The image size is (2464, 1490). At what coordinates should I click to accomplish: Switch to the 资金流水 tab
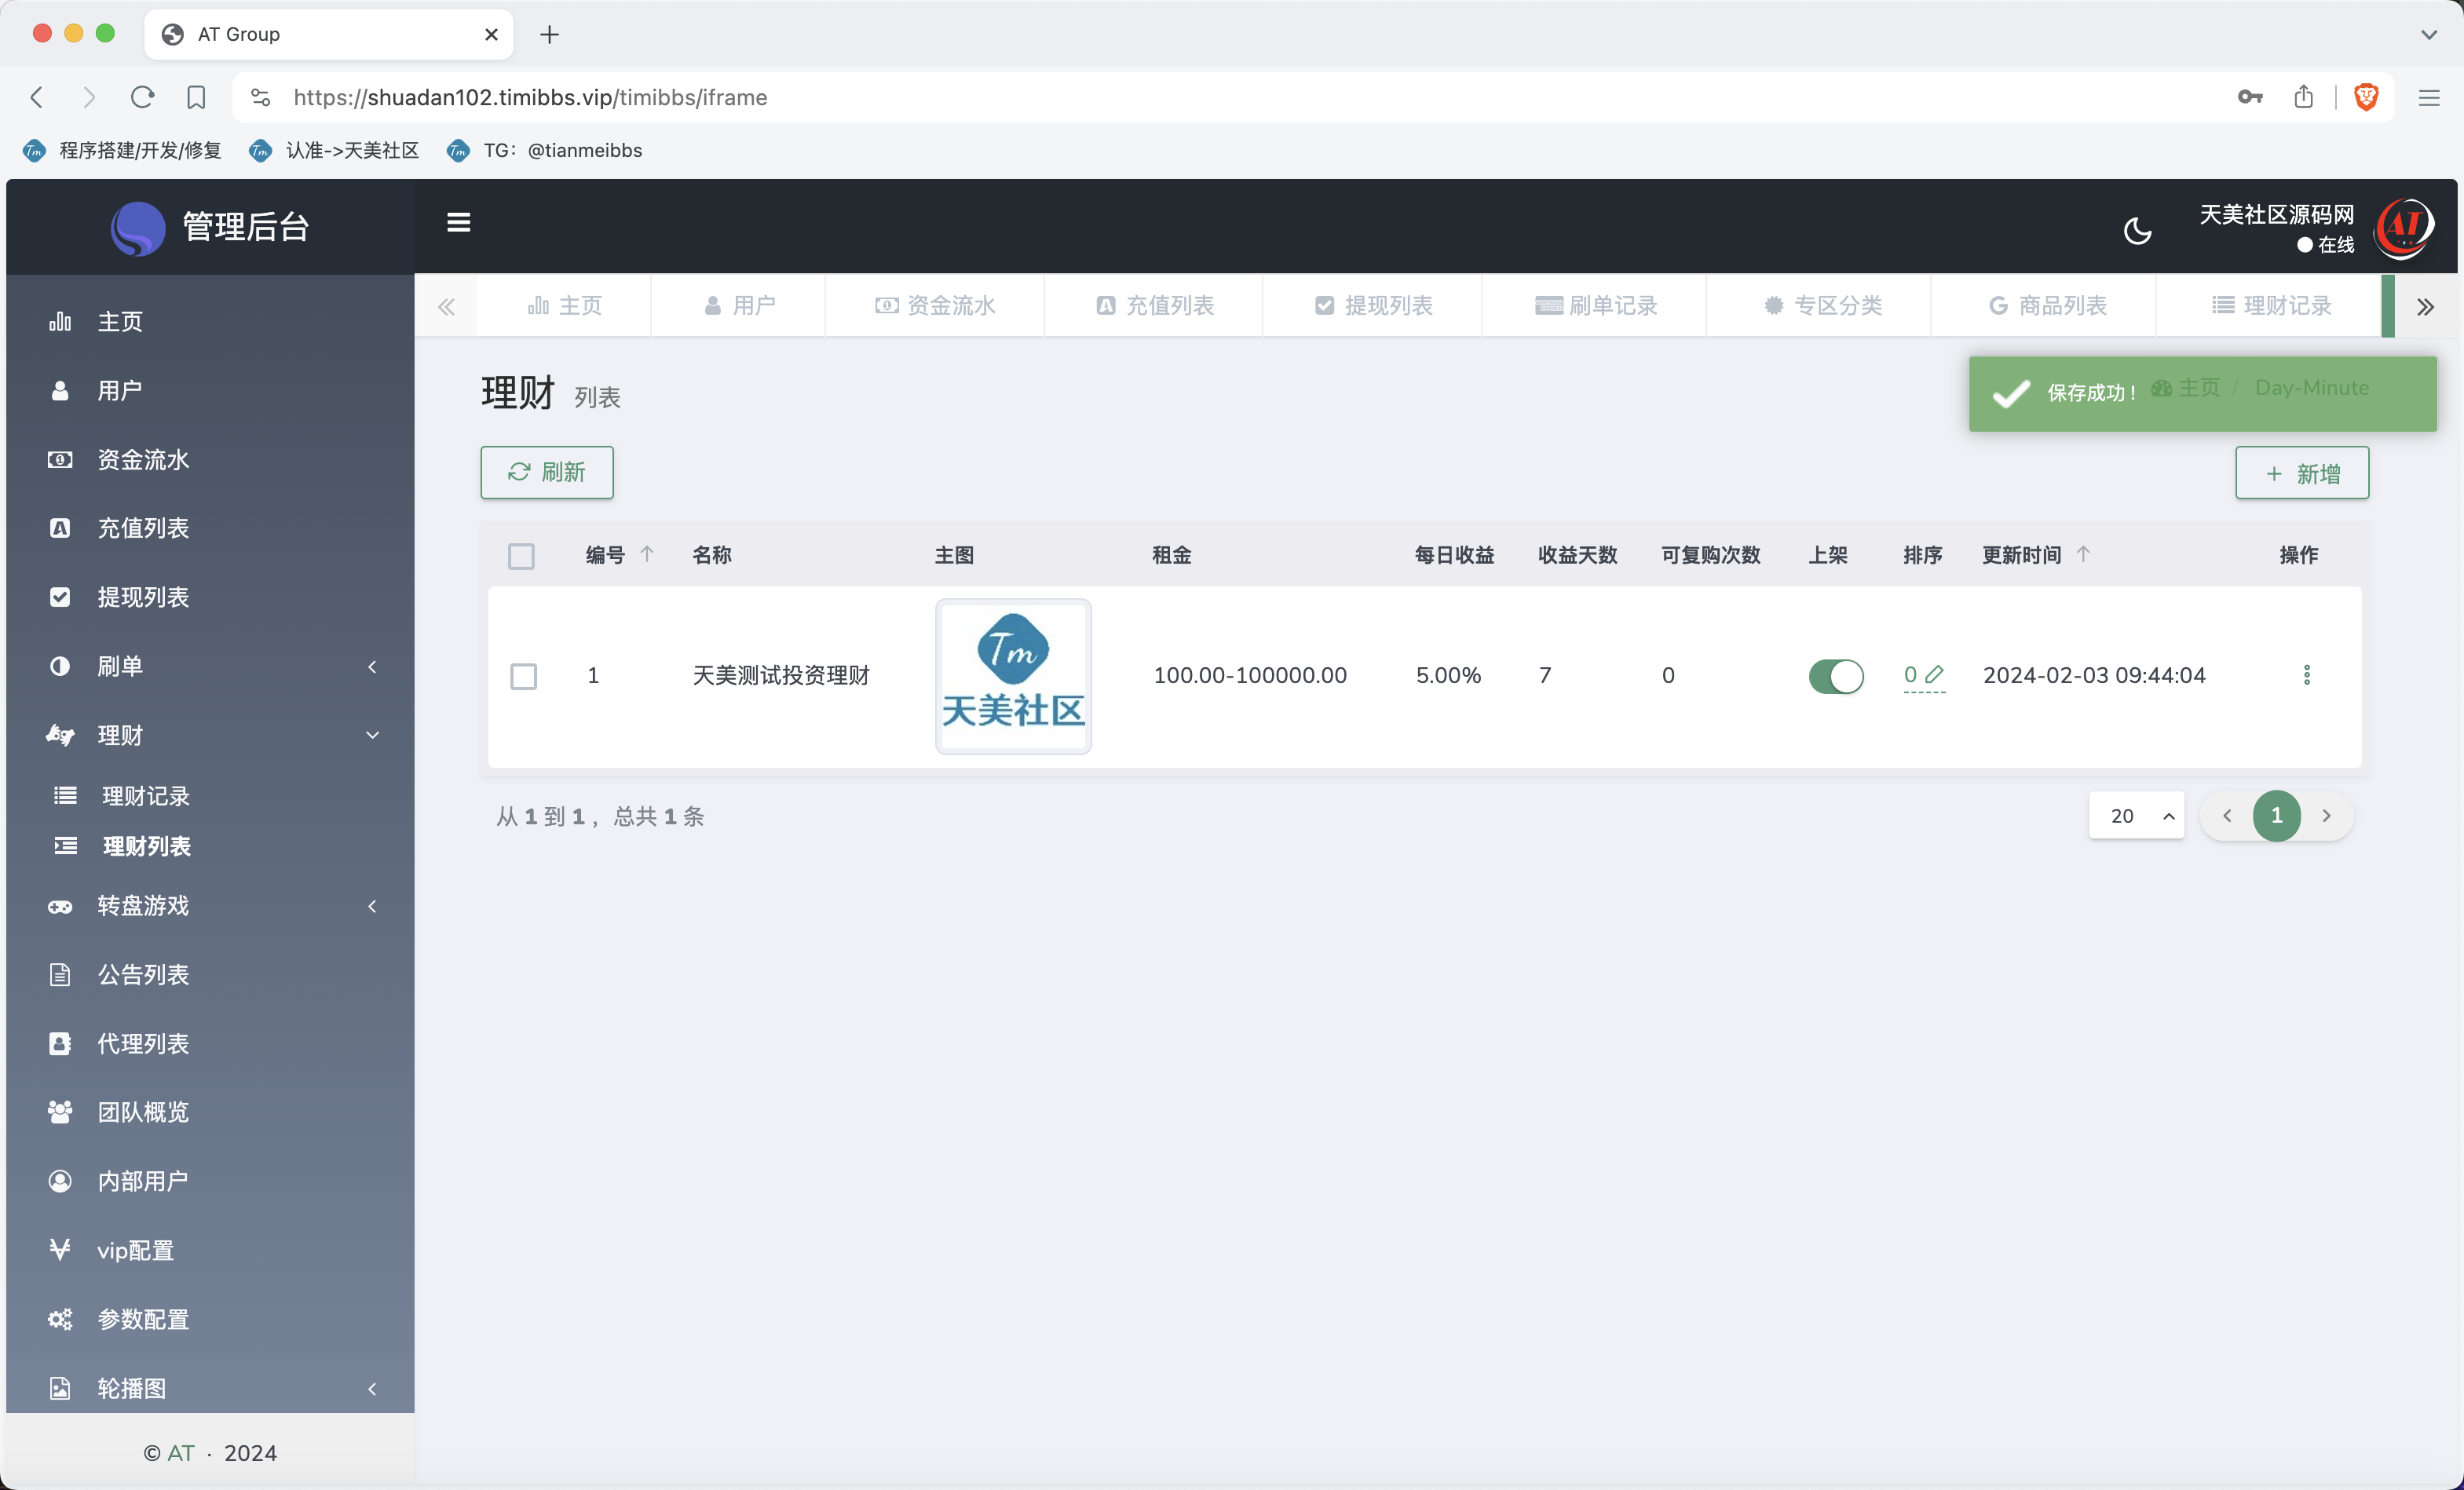pos(935,305)
